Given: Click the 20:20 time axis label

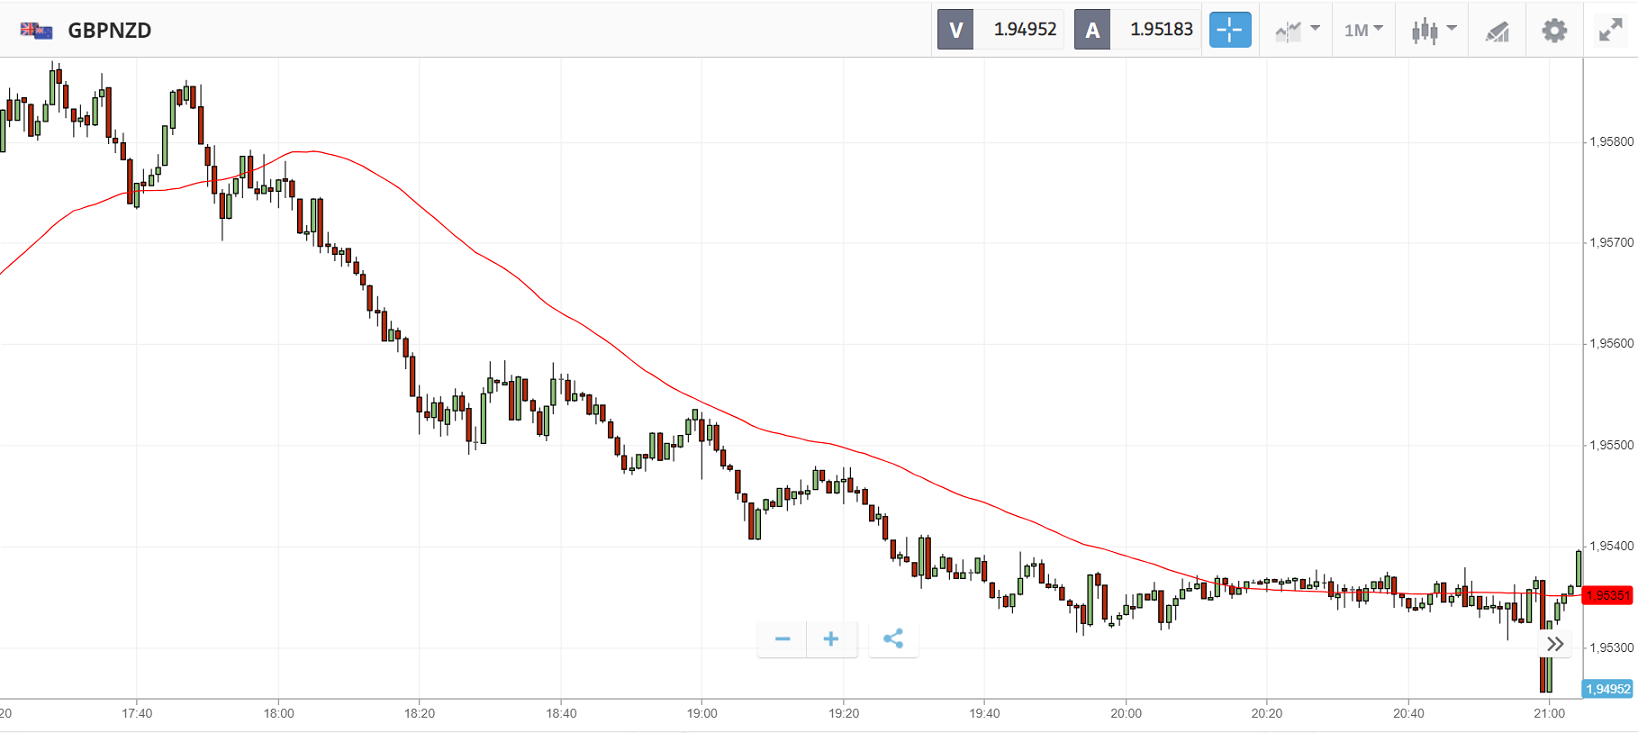Looking at the screenshot, I should pyautogui.click(x=1267, y=713).
